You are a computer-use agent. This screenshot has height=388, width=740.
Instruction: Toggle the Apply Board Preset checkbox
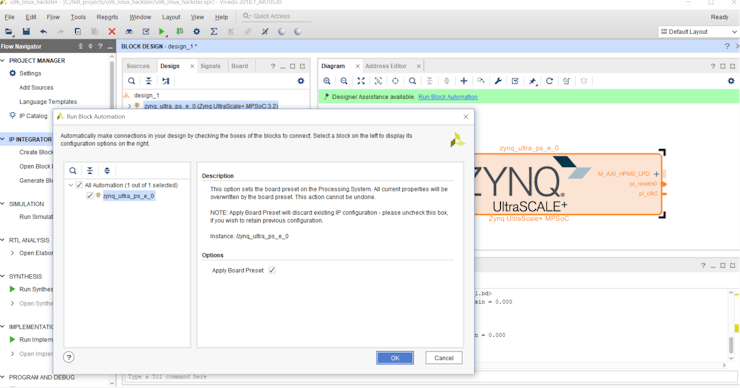pyautogui.click(x=272, y=270)
